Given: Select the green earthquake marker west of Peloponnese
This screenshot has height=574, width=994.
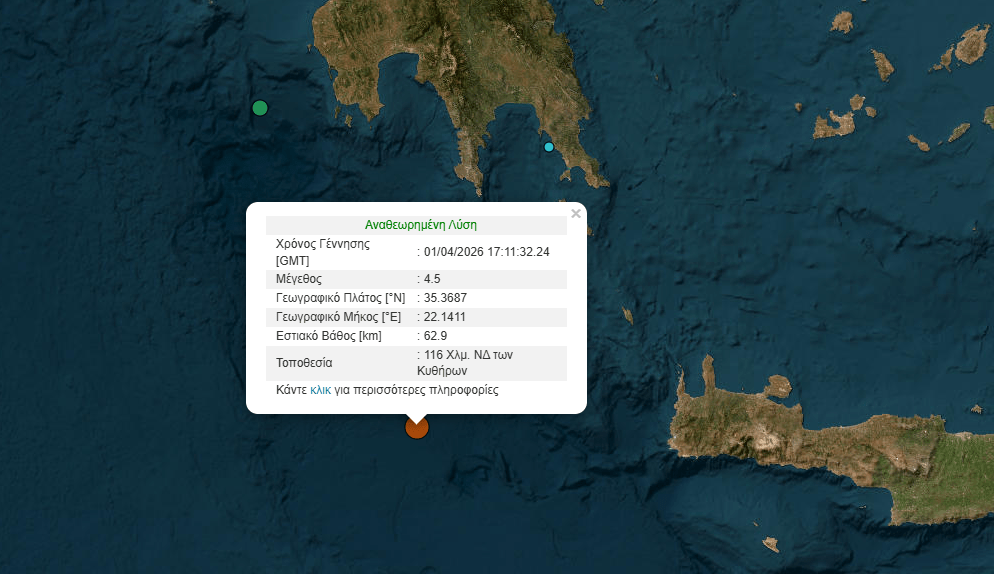Looking at the screenshot, I should tap(260, 108).
